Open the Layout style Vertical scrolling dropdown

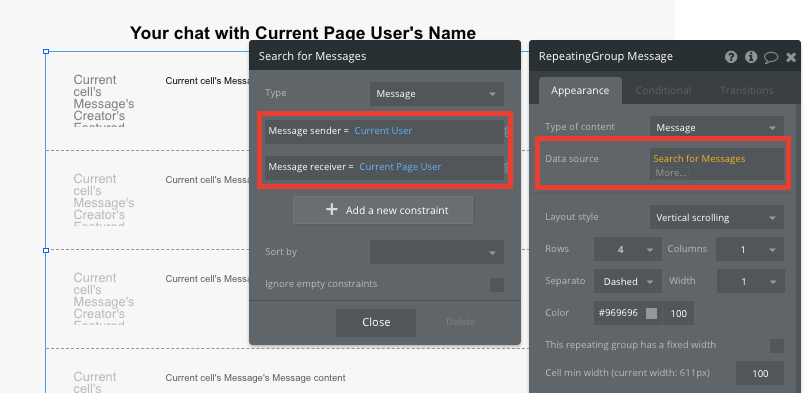coord(717,217)
